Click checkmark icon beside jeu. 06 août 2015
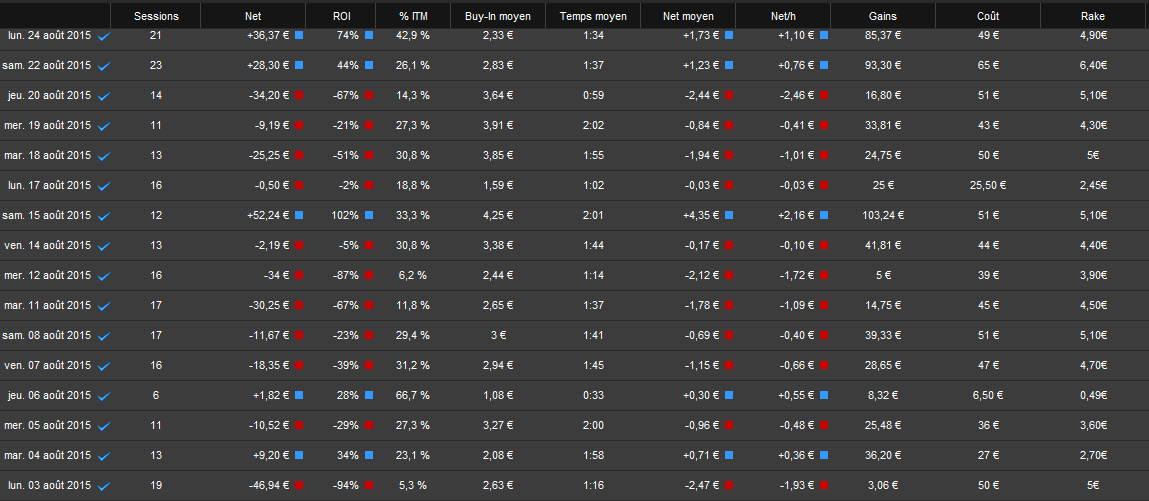The width and height of the screenshot is (1149, 501). (x=104, y=396)
